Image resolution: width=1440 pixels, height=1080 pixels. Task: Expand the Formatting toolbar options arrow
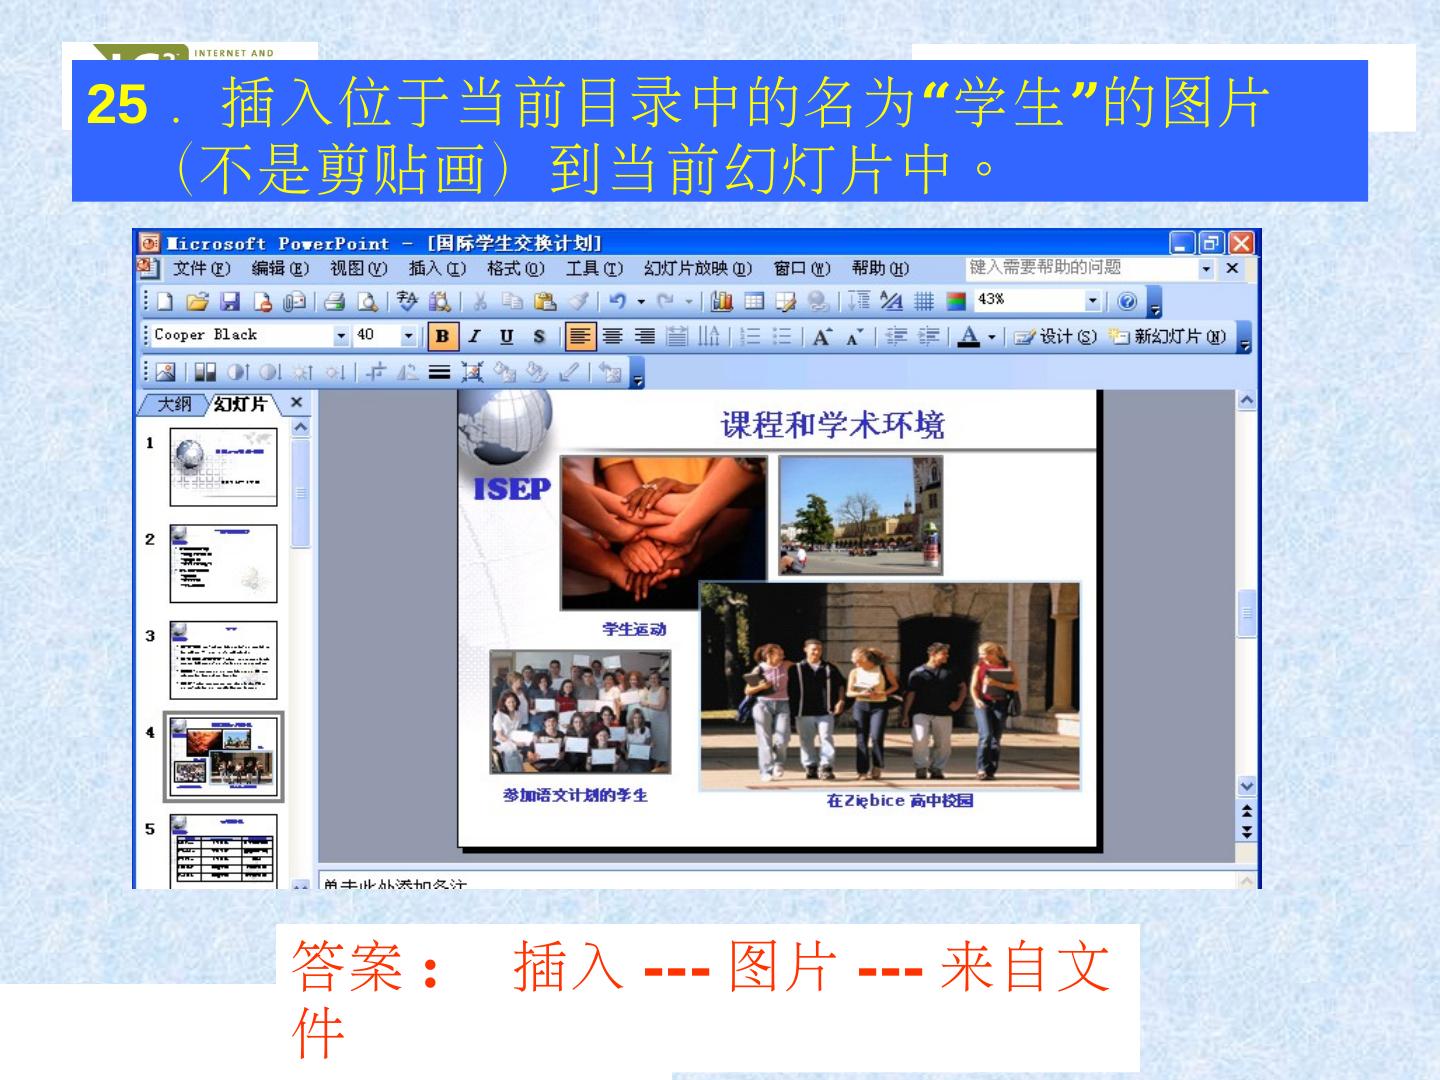point(1245,338)
